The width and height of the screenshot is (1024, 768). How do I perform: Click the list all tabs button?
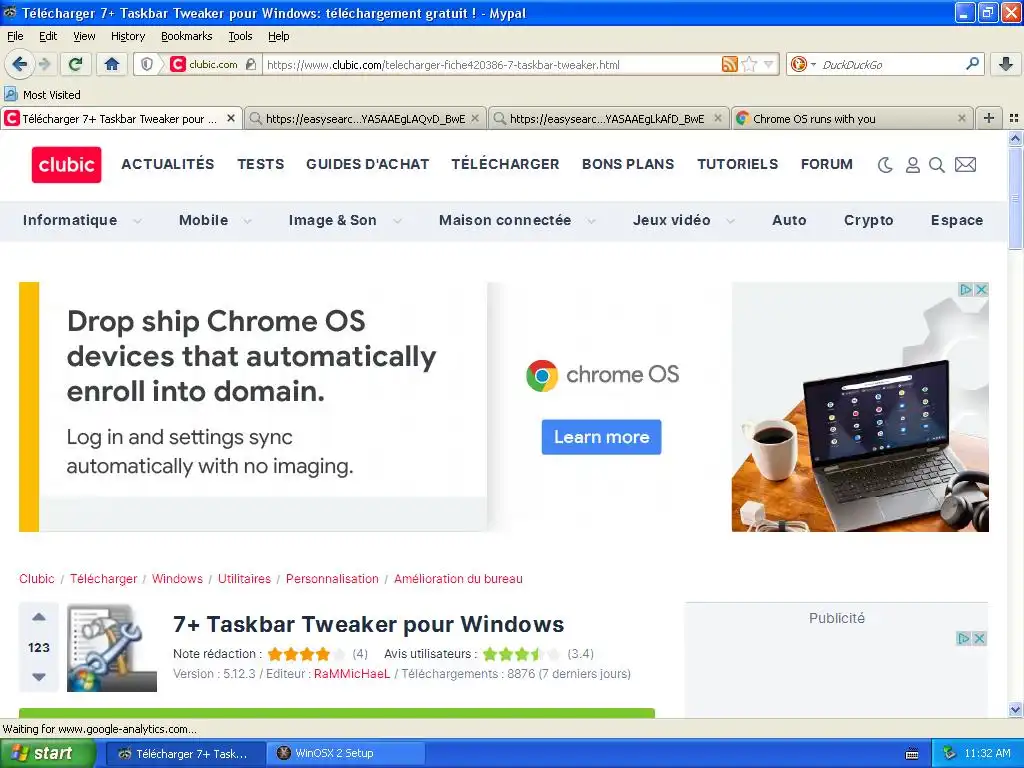[1014, 118]
